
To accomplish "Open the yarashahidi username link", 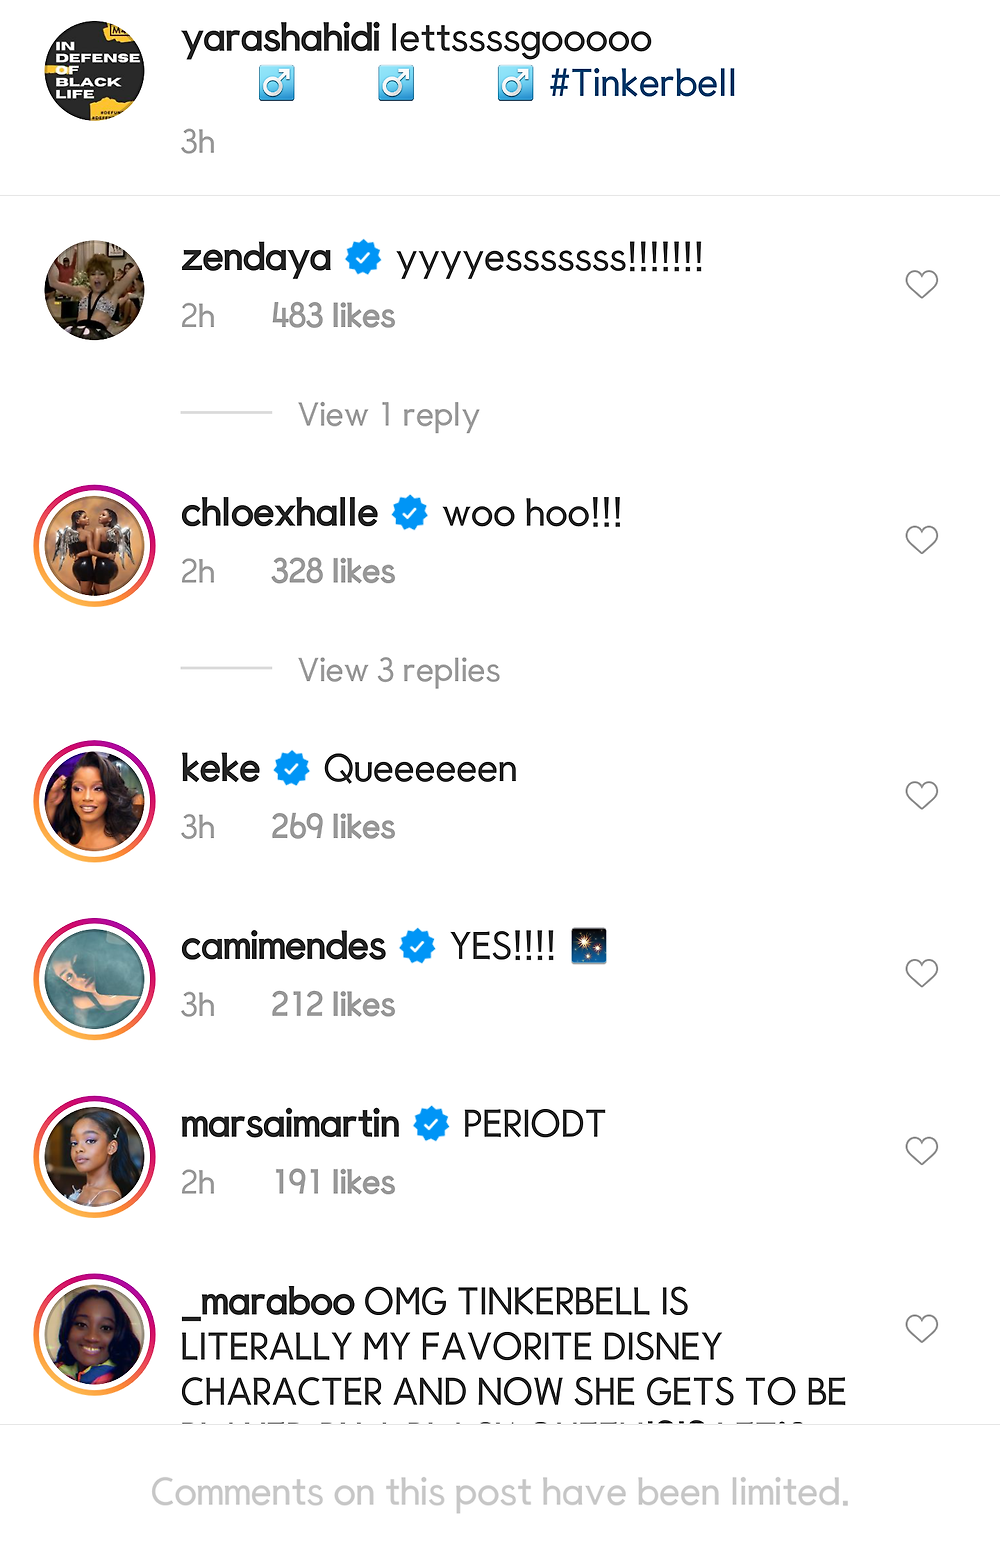I will [280, 39].
